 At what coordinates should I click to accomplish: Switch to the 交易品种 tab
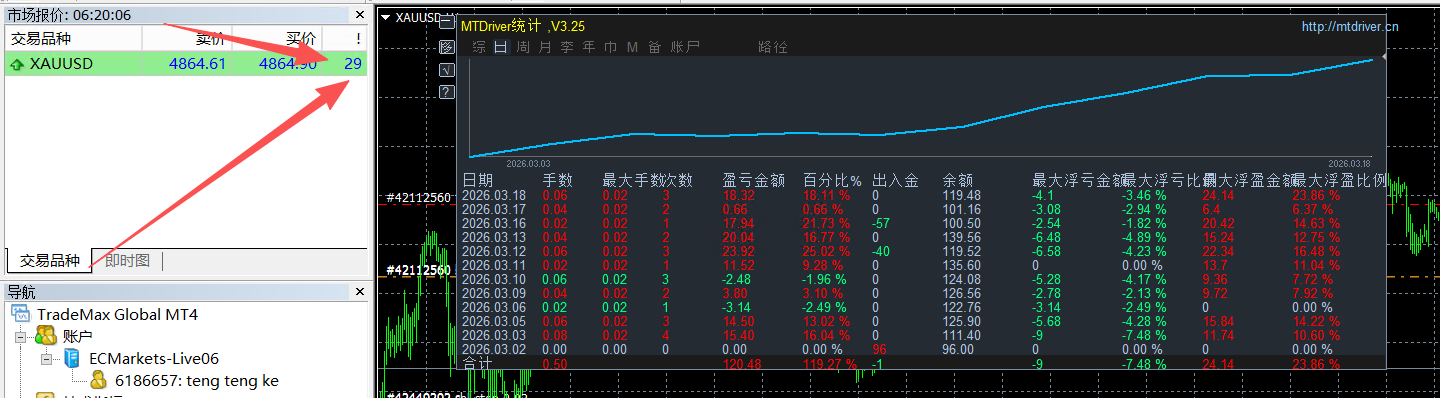(x=50, y=261)
